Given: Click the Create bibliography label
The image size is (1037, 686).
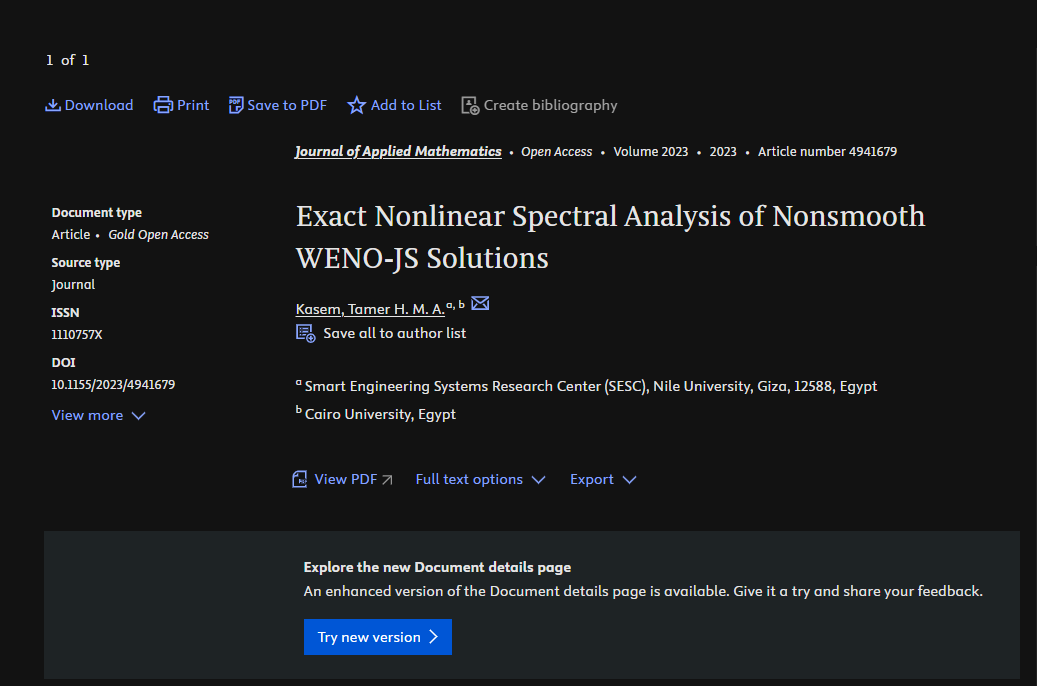Looking at the screenshot, I should coord(550,105).
